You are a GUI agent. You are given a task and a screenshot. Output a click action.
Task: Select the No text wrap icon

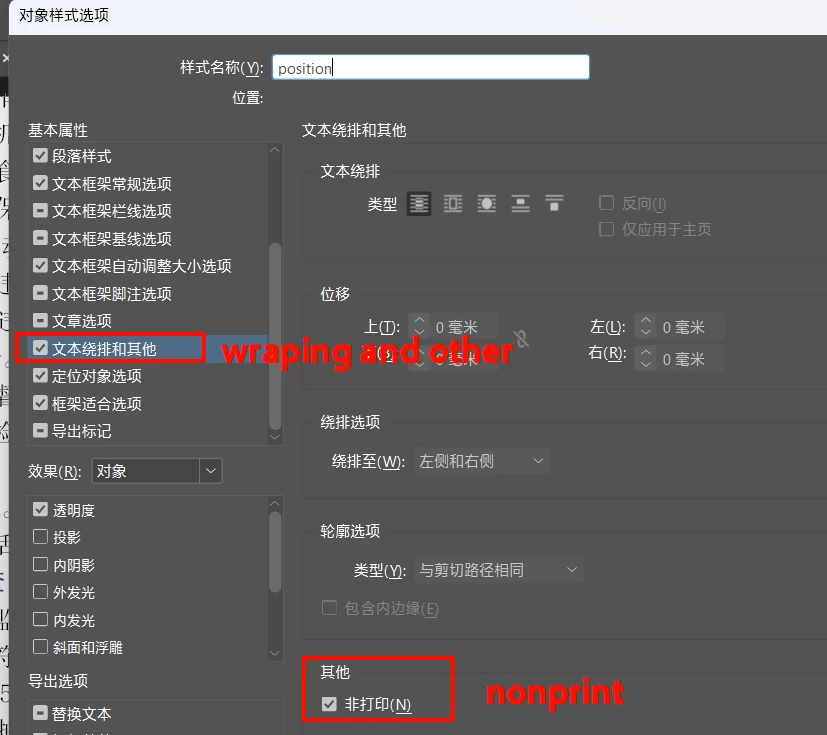pyautogui.click(x=419, y=204)
